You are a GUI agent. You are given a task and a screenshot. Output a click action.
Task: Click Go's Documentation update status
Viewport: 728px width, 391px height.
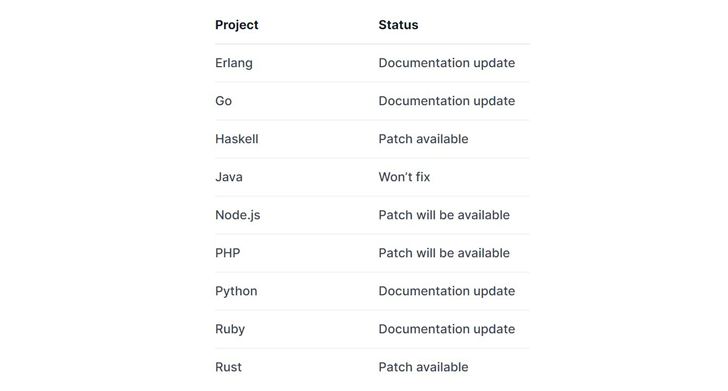(x=447, y=101)
